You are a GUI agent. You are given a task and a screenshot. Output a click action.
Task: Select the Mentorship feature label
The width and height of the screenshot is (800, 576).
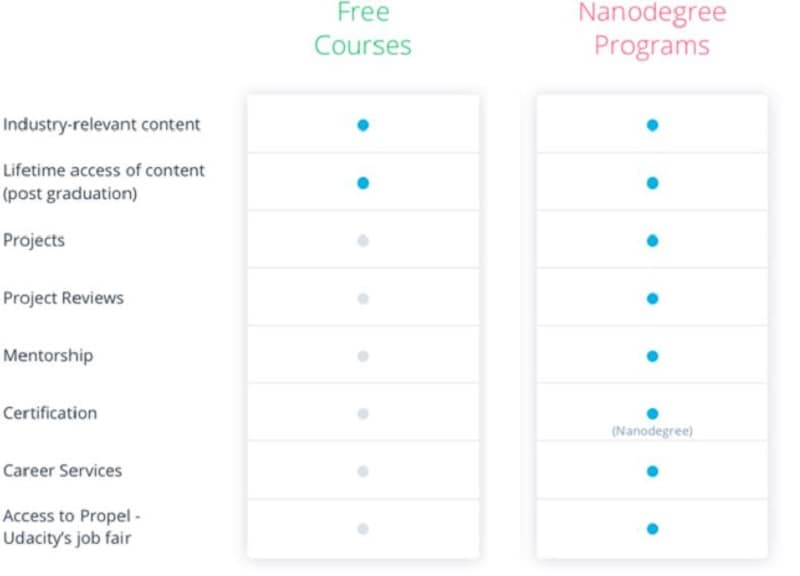point(48,355)
